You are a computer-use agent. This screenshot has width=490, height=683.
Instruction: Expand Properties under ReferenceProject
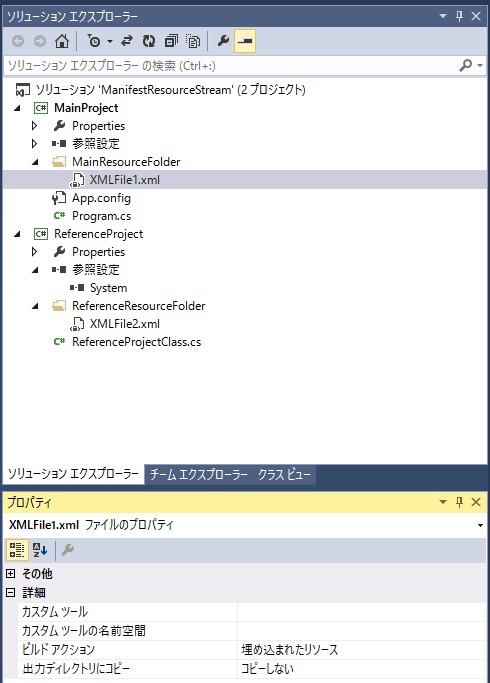[34, 252]
